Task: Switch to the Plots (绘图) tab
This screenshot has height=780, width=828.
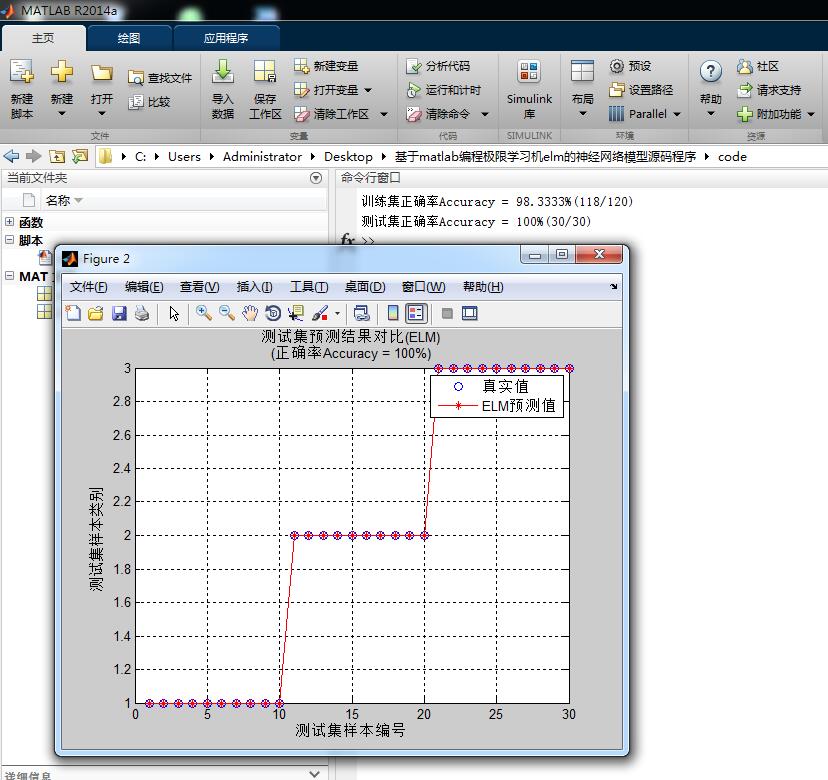Action: (x=129, y=38)
